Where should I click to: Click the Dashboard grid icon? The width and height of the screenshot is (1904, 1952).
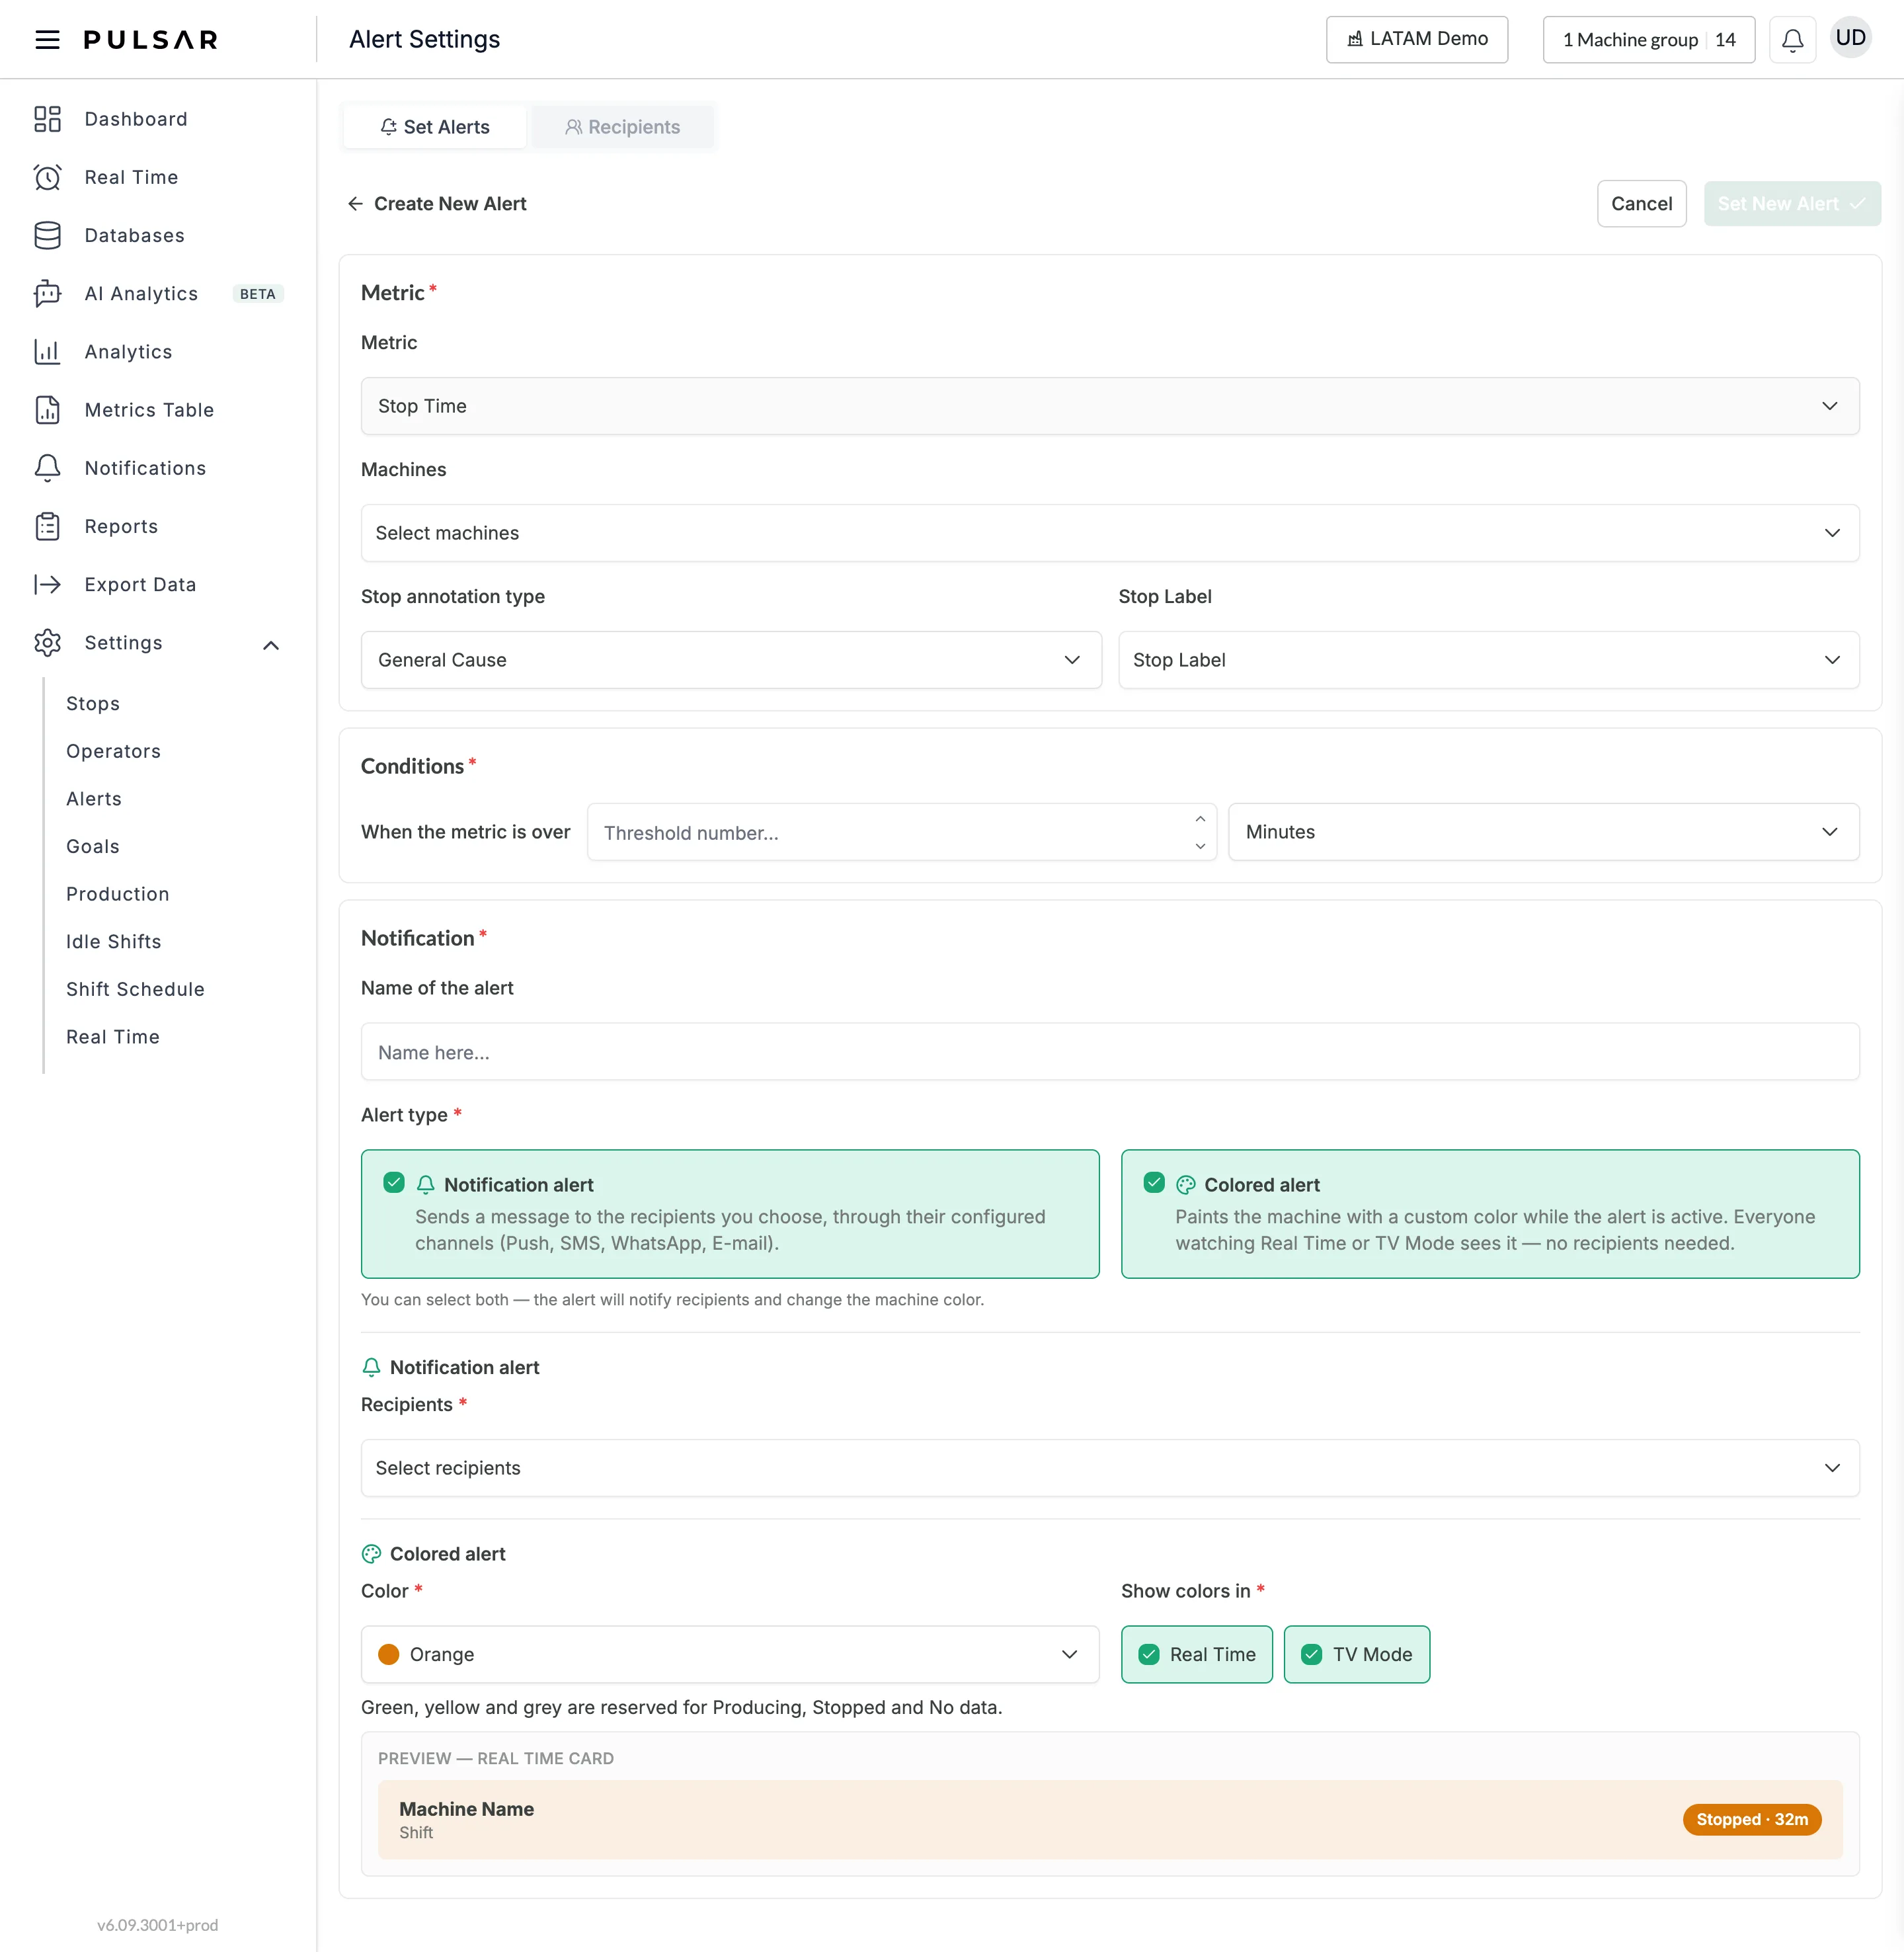(47, 119)
